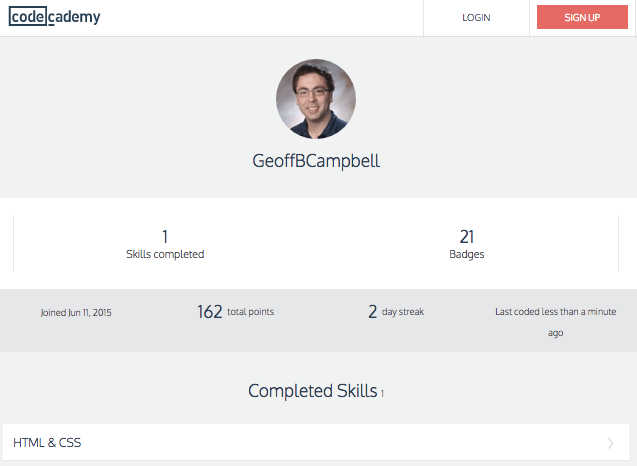Open the Badges label
This screenshot has height=466, width=637.
[467, 255]
